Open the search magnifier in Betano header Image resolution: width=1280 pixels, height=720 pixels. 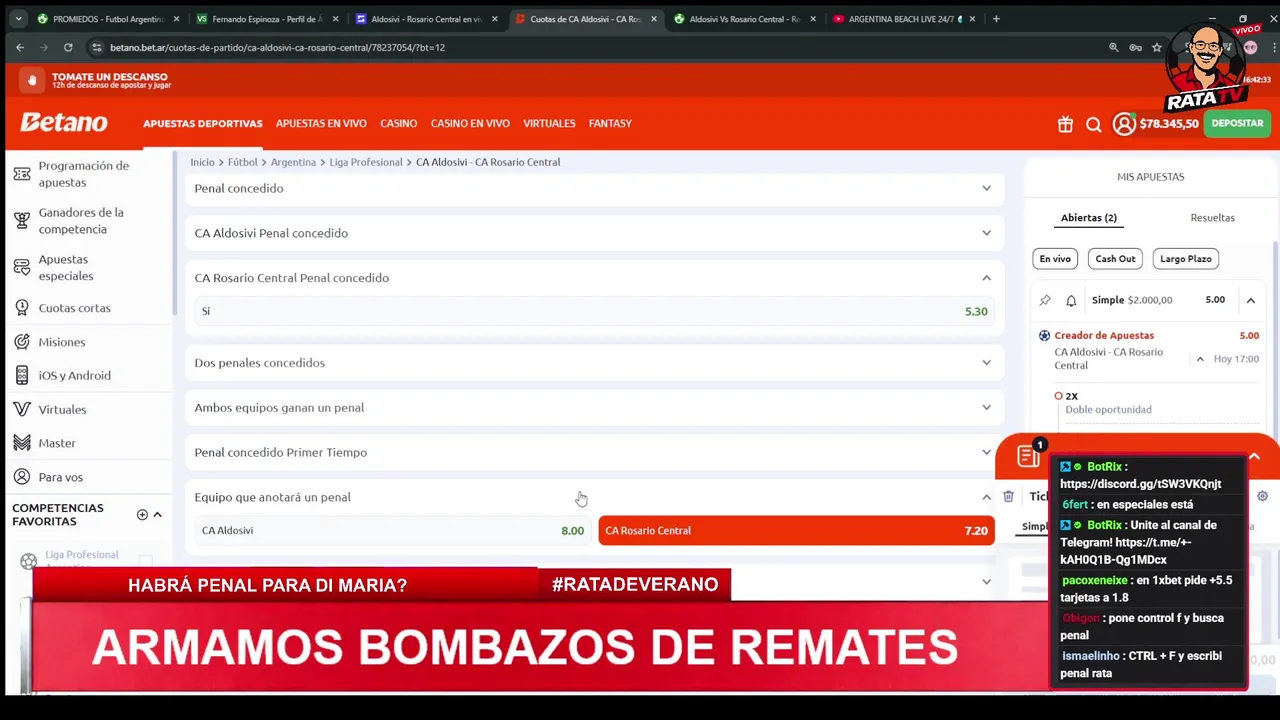click(x=1094, y=124)
